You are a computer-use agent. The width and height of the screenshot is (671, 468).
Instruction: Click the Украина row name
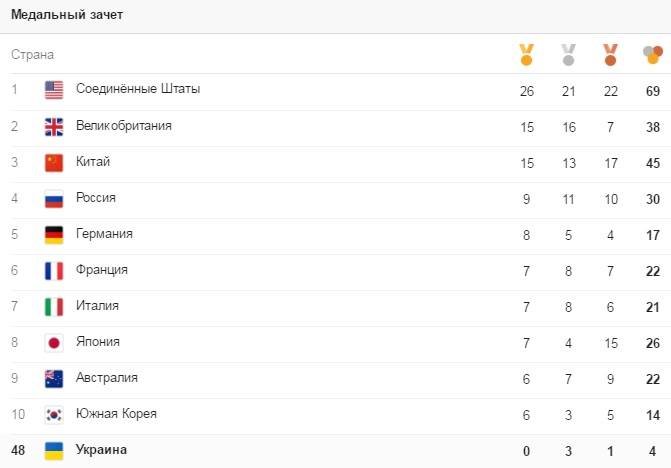[x=101, y=449]
